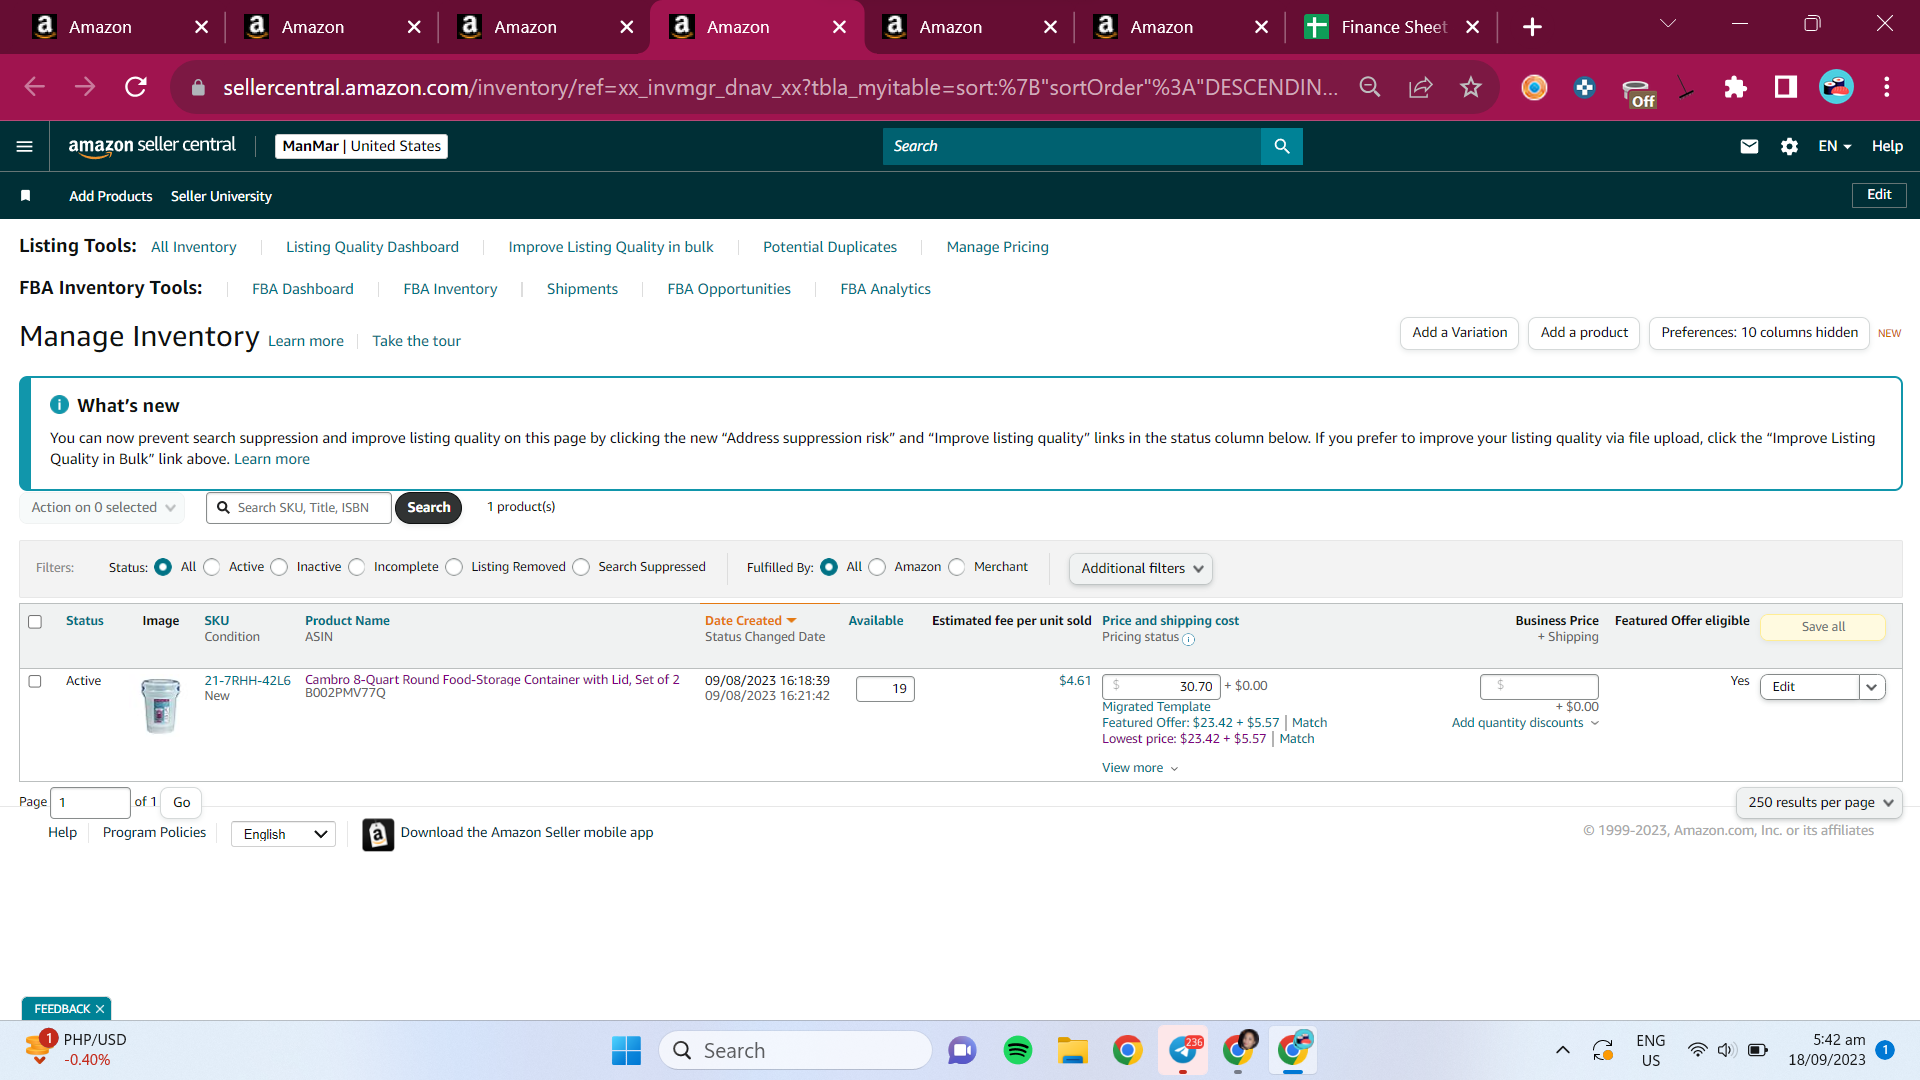Open the Cambro 8-Quart product name link
Screen dimensions: 1920x1080
[492, 680]
